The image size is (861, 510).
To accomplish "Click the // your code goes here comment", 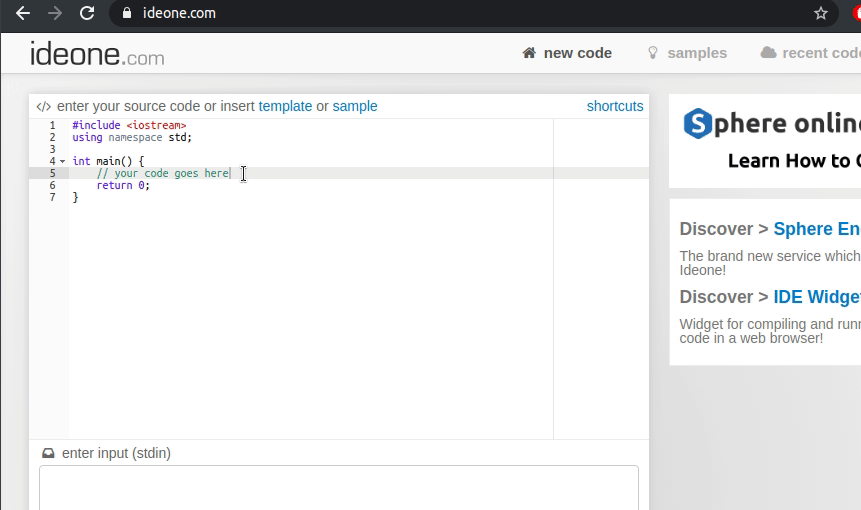I will click(x=163, y=173).
